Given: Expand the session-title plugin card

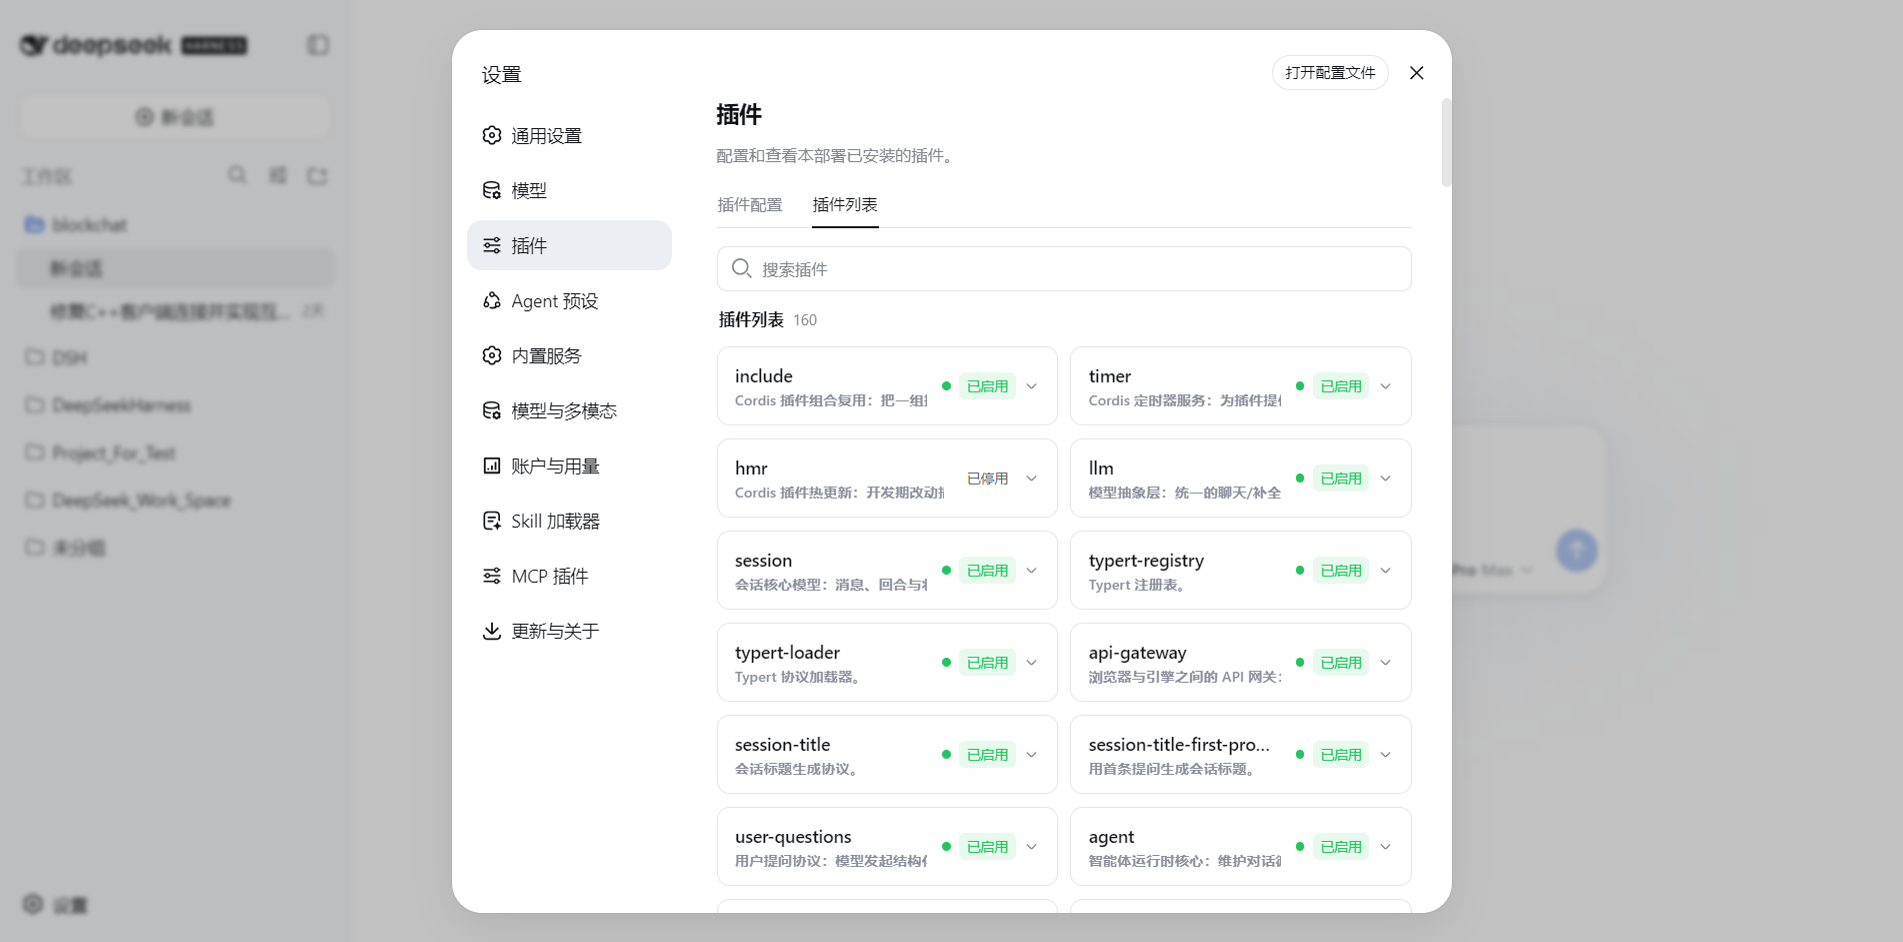Looking at the screenshot, I should pyautogui.click(x=1032, y=754).
